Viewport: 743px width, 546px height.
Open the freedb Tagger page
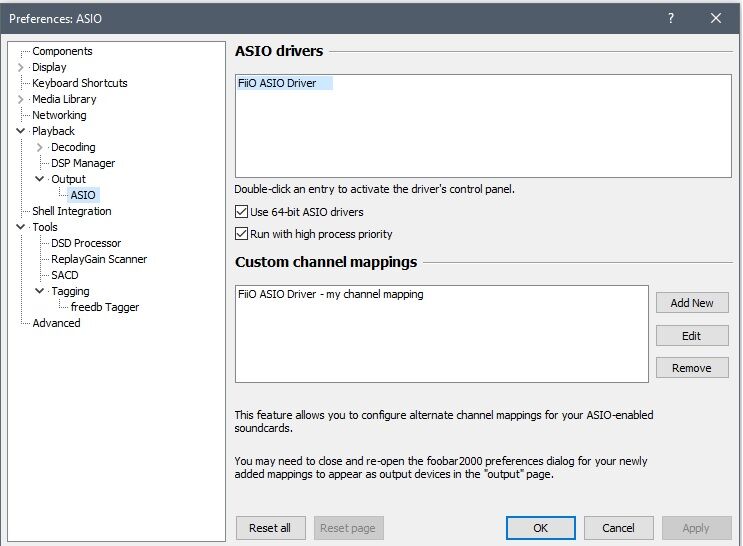coord(105,307)
